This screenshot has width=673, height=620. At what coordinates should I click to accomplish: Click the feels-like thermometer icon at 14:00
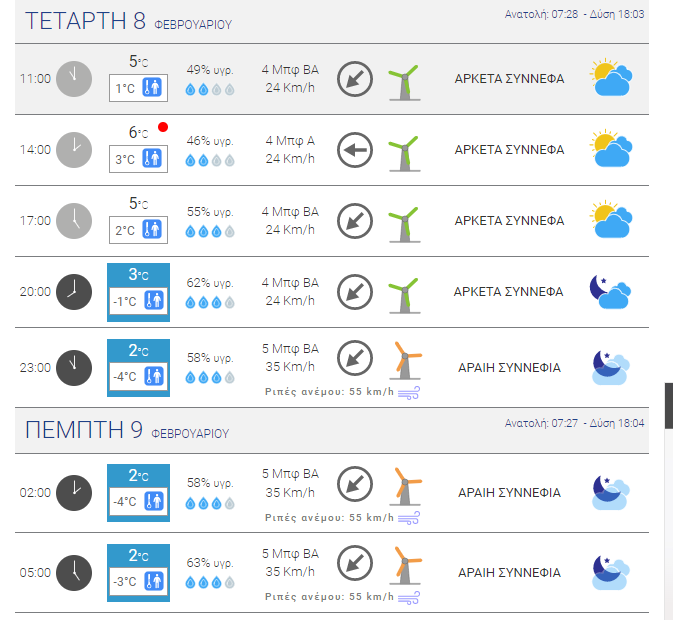(152, 158)
